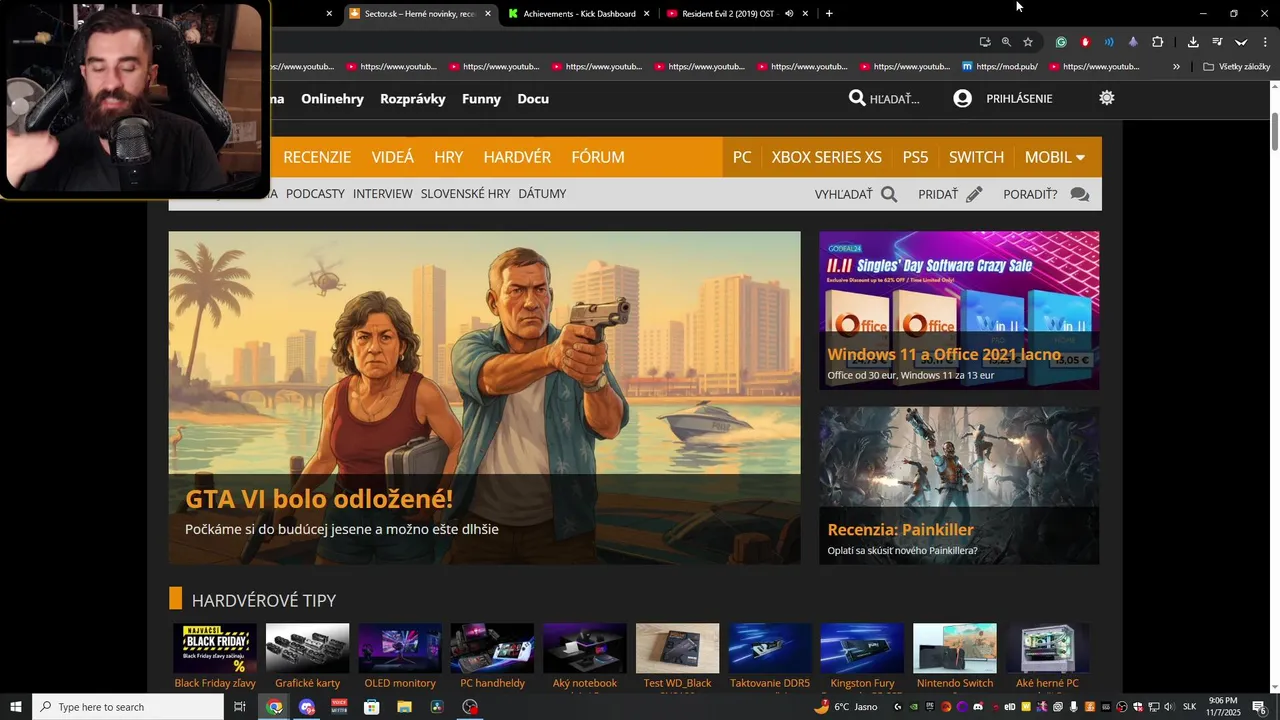Open the Recenzia: Painkiller article

click(959, 486)
